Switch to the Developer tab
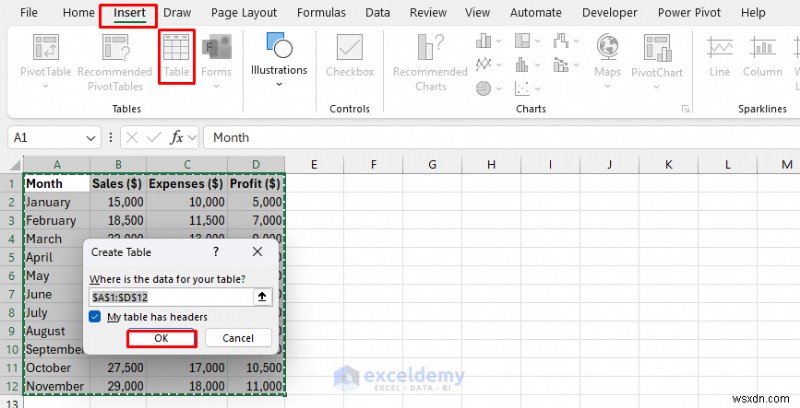Viewport: 800px width, 408px height. 610,13
